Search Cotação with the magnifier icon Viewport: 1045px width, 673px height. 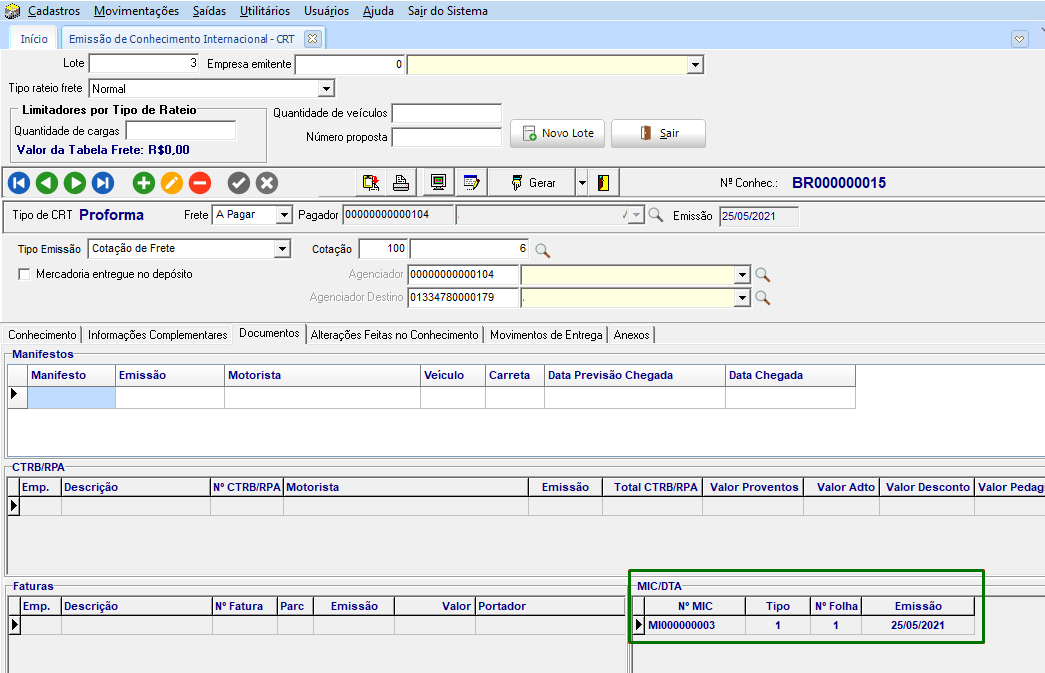click(543, 250)
